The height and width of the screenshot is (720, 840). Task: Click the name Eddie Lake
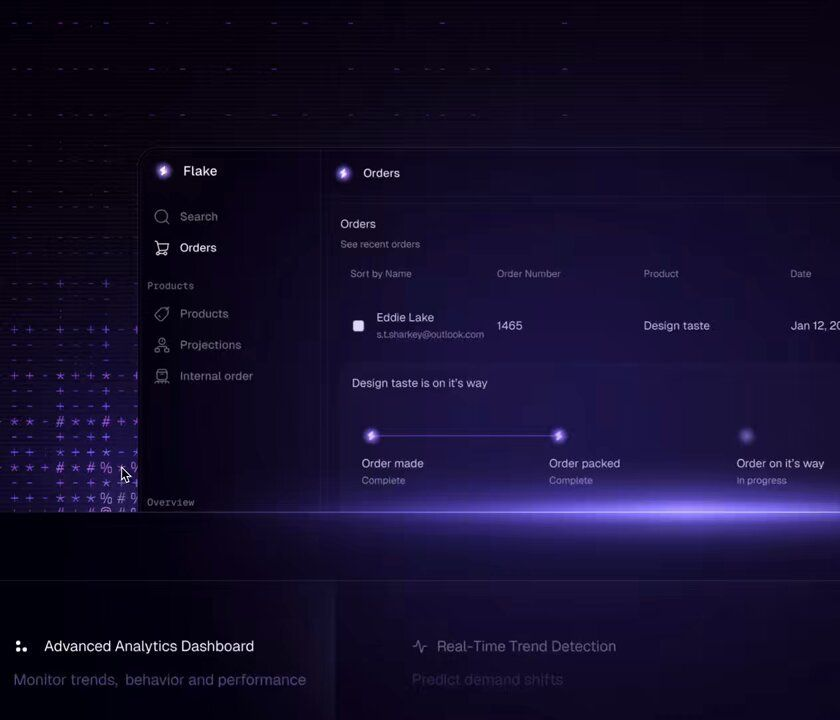click(x=405, y=317)
